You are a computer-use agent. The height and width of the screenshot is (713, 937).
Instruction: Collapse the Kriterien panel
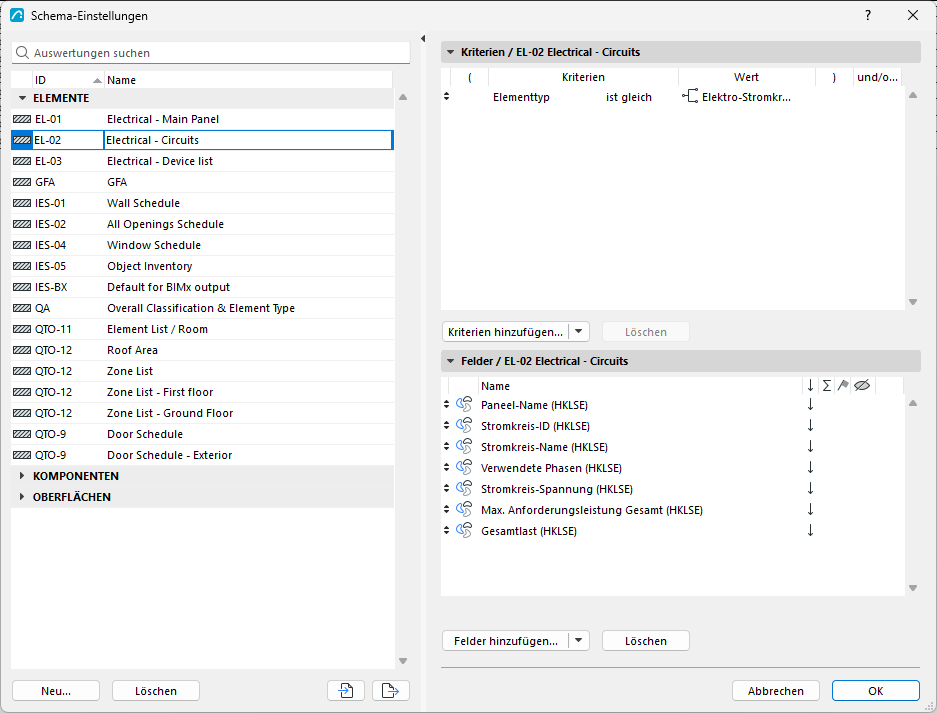(x=451, y=52)
